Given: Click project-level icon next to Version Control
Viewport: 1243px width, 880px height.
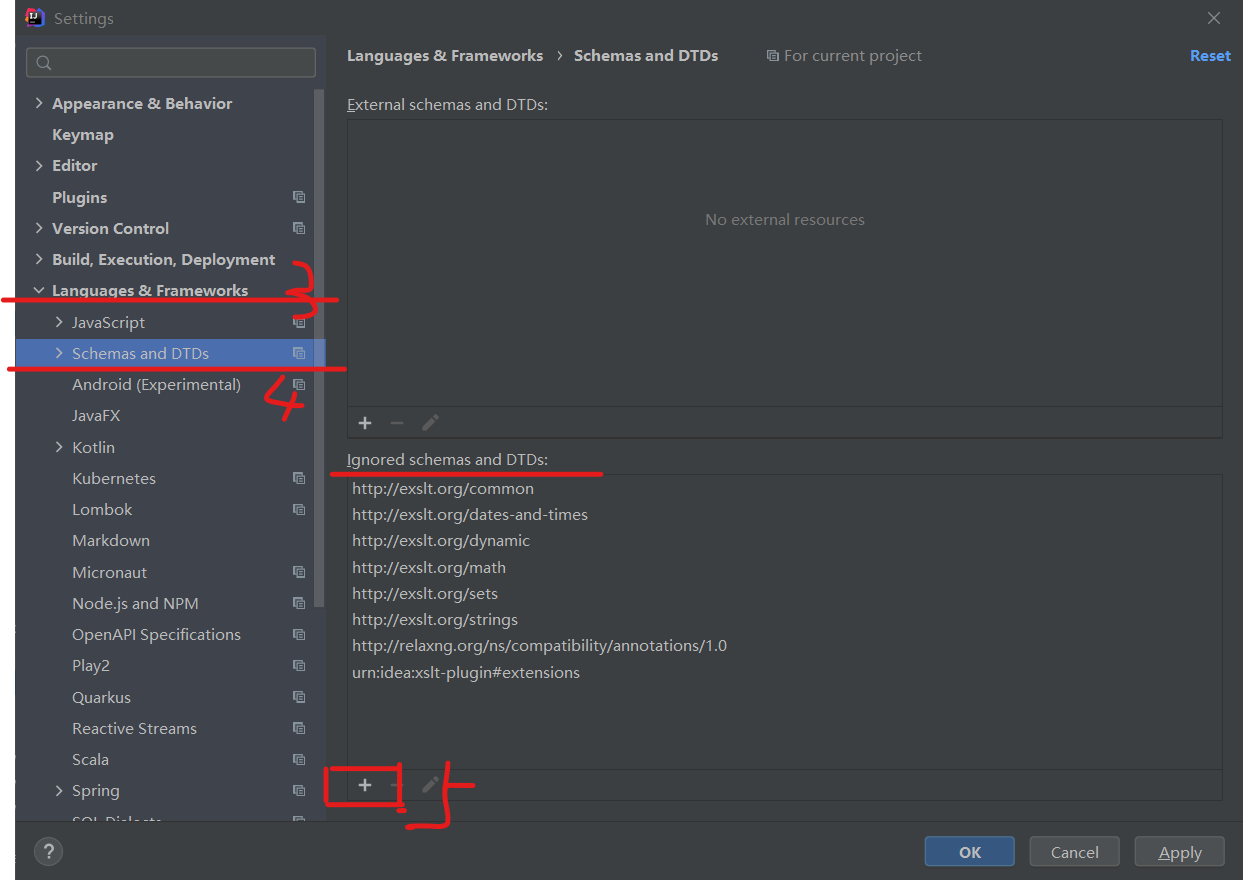Looking at the screenshot, I should [x=298, y=228].
